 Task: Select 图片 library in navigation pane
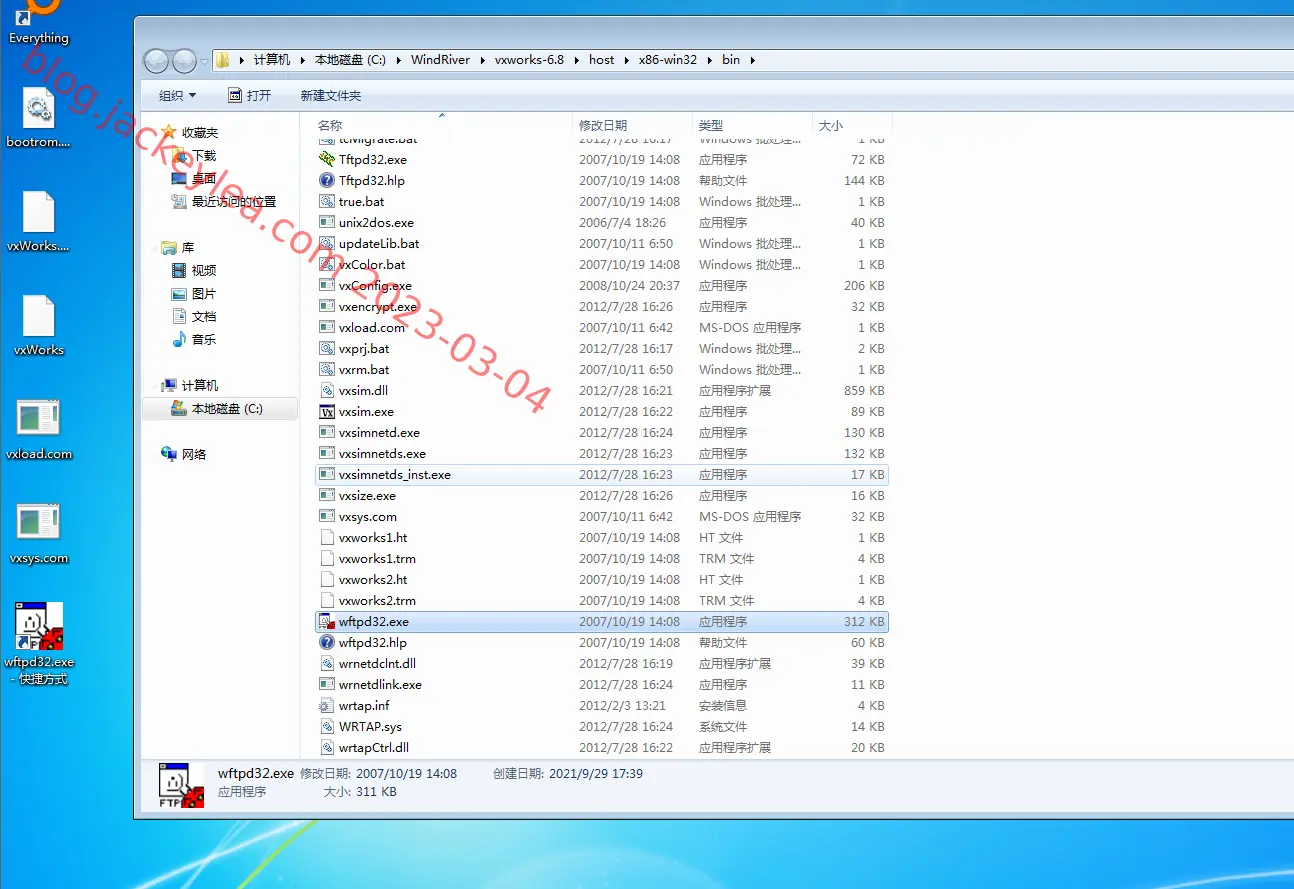[x=204, y=294]
